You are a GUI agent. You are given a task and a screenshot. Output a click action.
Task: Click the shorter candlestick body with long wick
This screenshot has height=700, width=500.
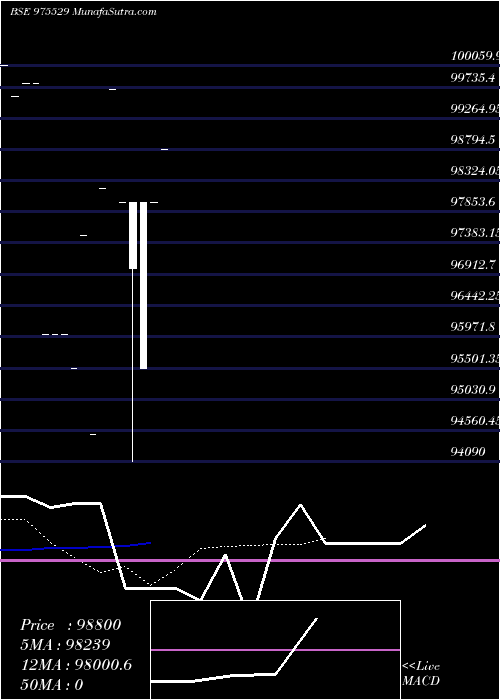[x=133, y=235]
